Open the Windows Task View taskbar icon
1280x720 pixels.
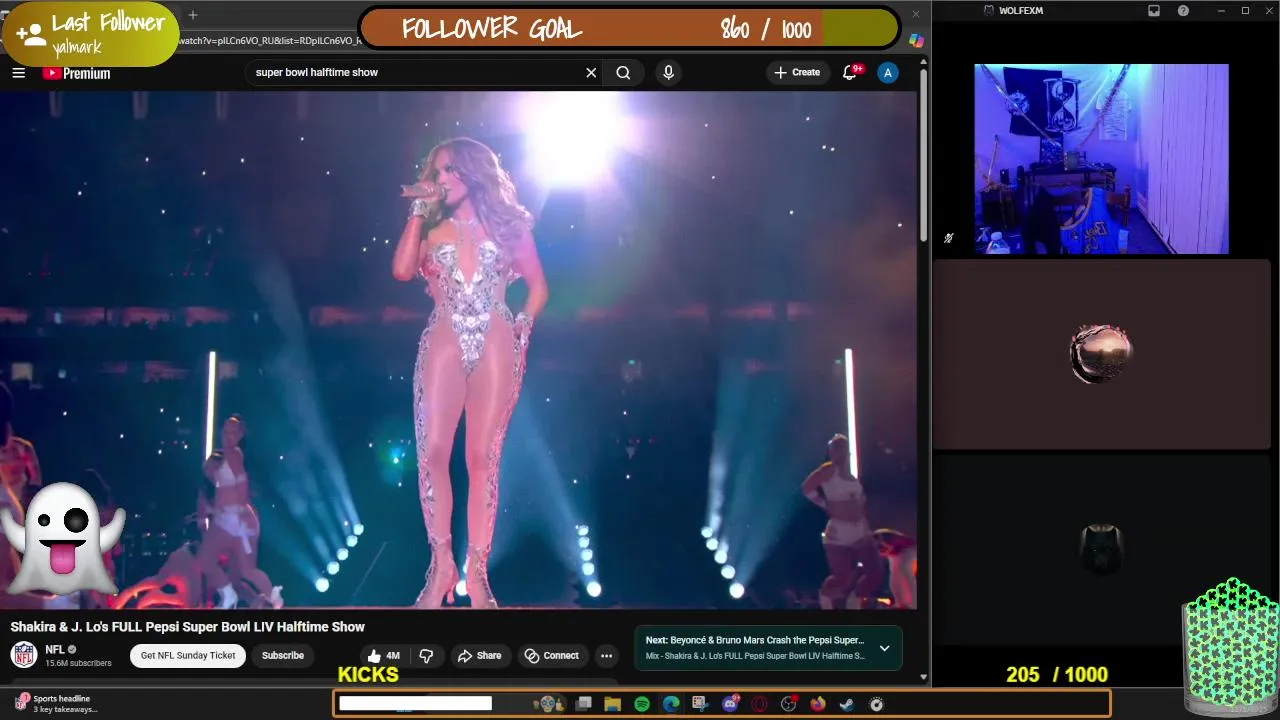coord(584,704)
